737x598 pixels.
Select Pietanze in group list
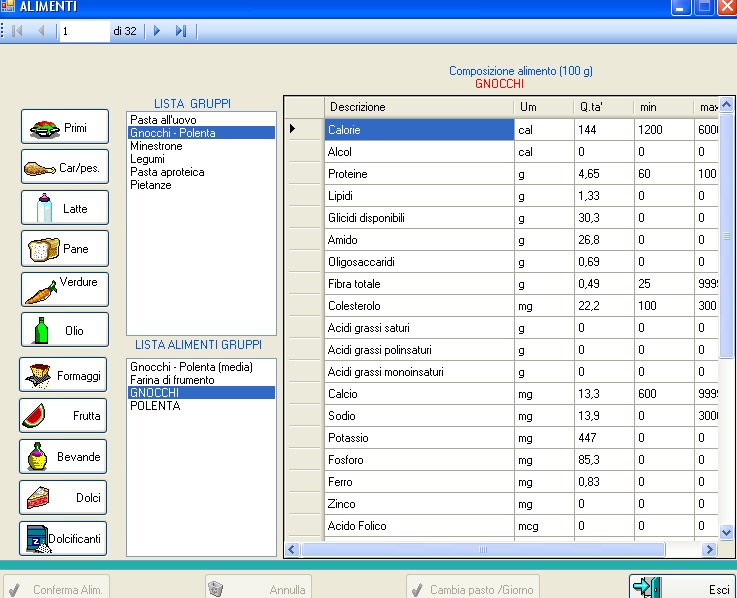coord(201,185)
